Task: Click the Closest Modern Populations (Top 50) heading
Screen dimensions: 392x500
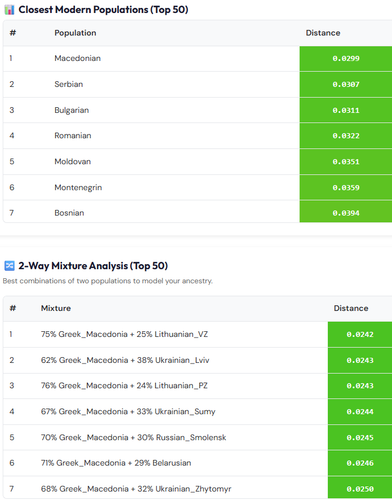Action: [103, 10]
